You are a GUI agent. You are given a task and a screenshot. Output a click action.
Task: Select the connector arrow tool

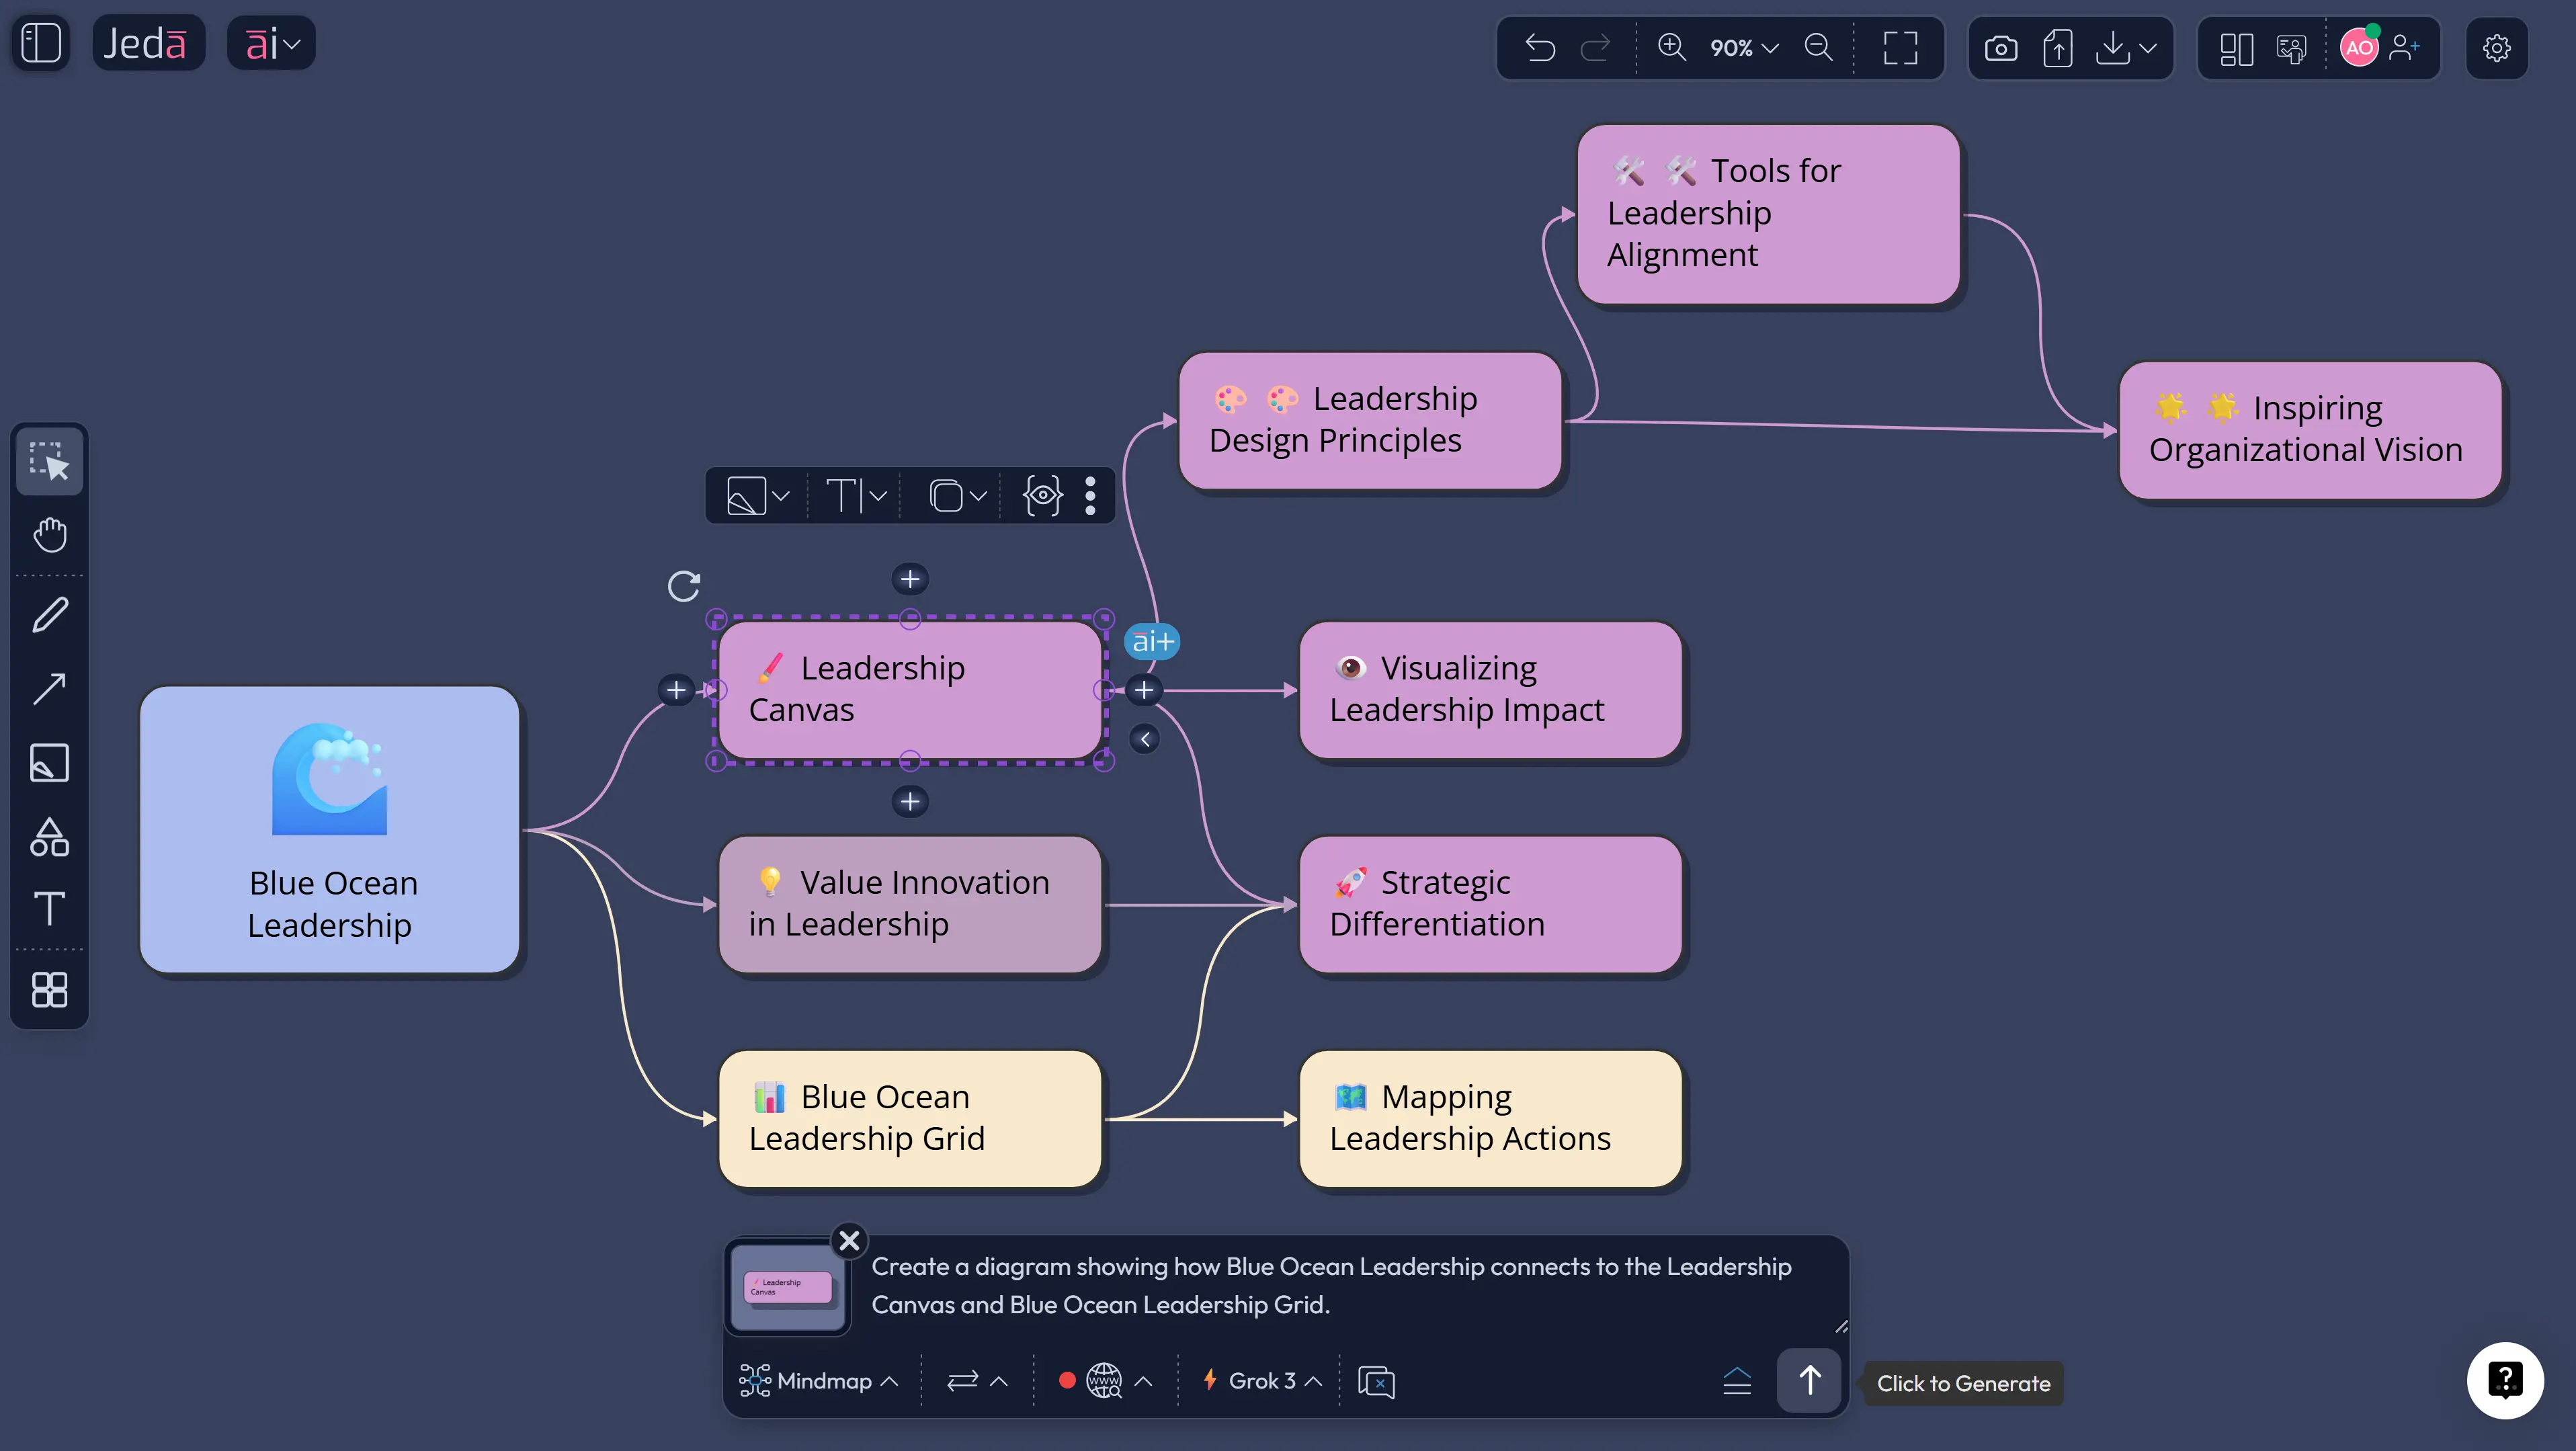(49, 689)
